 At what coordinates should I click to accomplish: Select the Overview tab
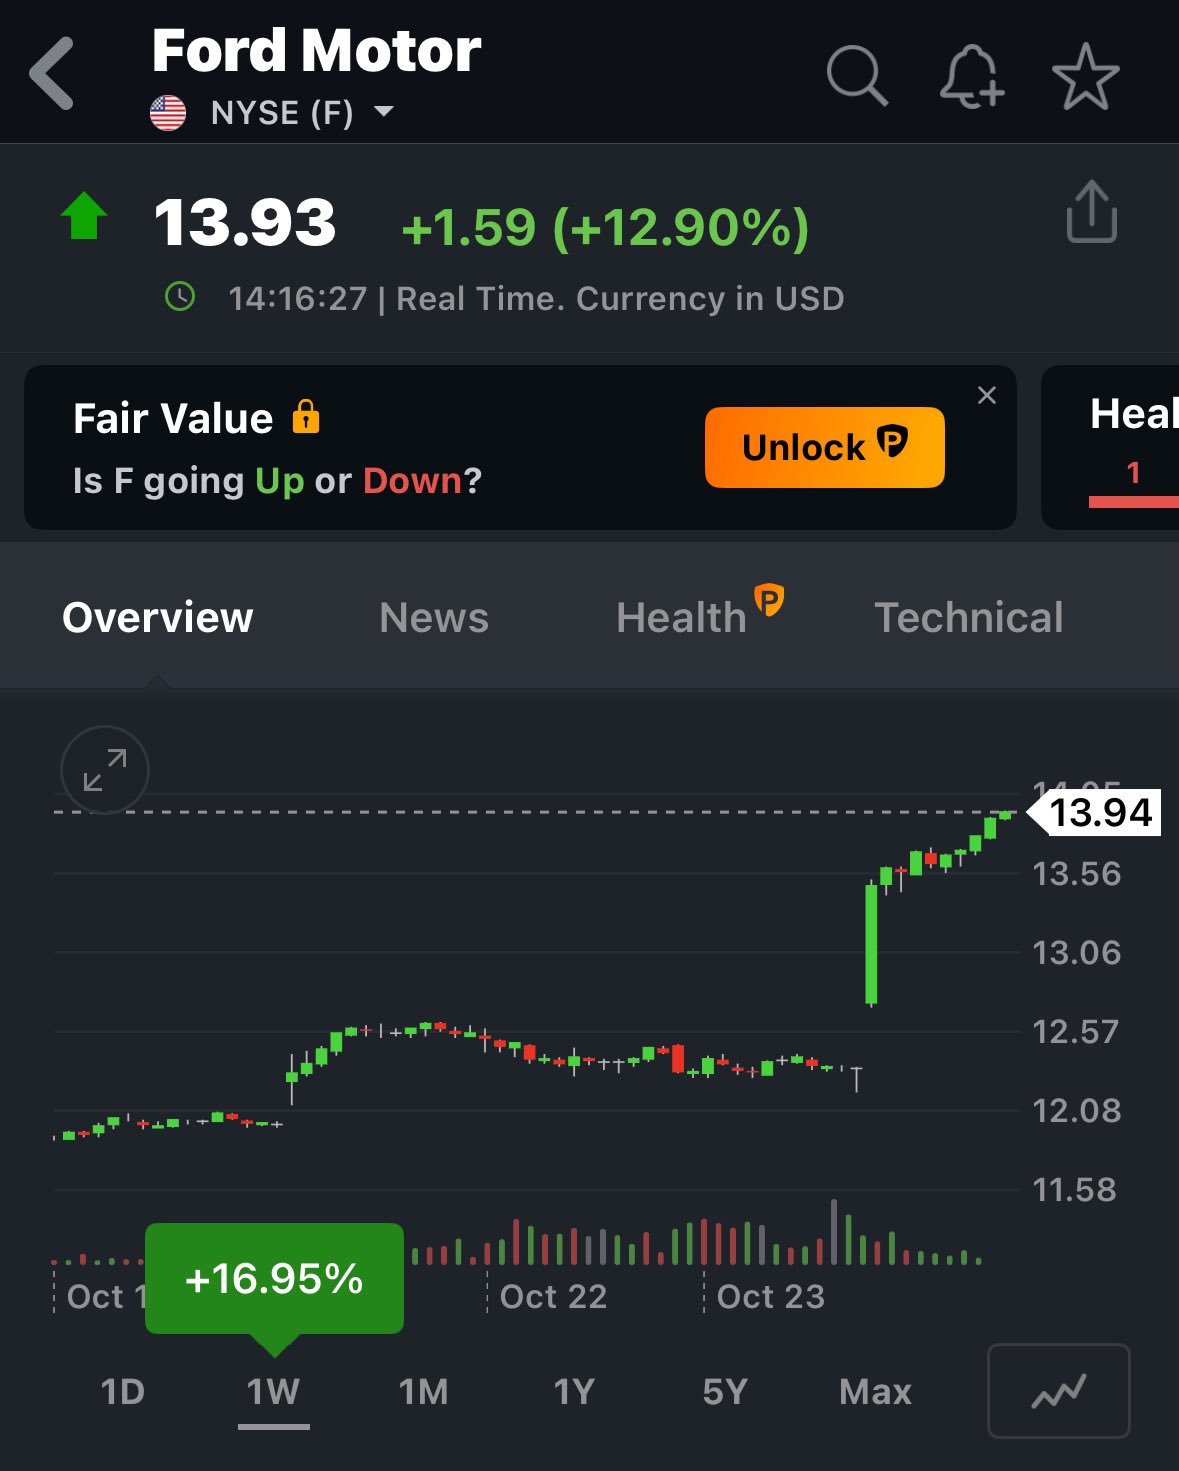[158, 617]
